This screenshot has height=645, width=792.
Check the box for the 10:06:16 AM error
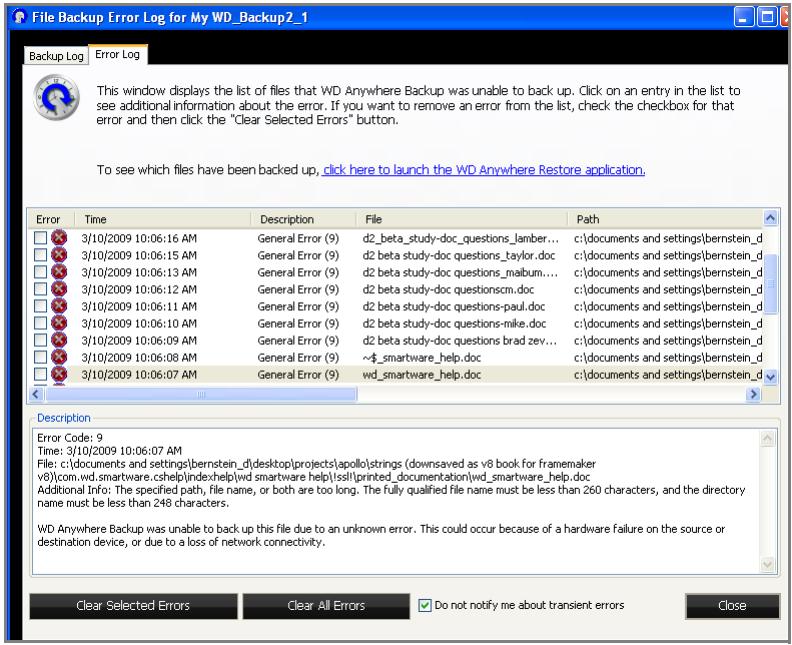[x=40, y=238]
